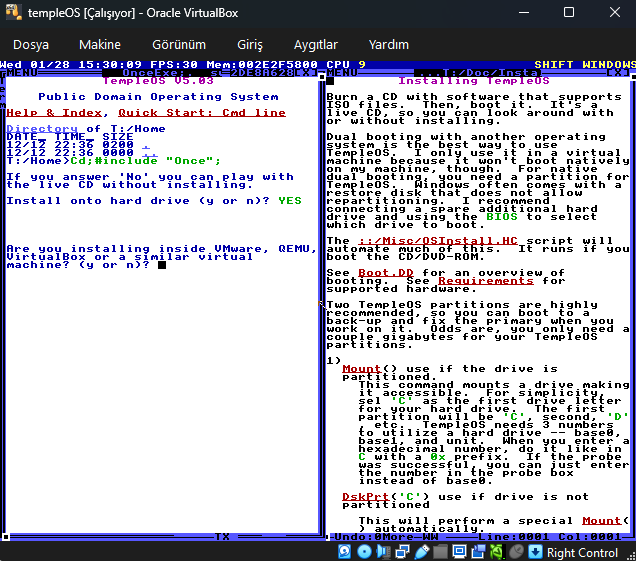
Task: Open MENU of the Installing TempleOS window
Action: click(x=342, y=73)
